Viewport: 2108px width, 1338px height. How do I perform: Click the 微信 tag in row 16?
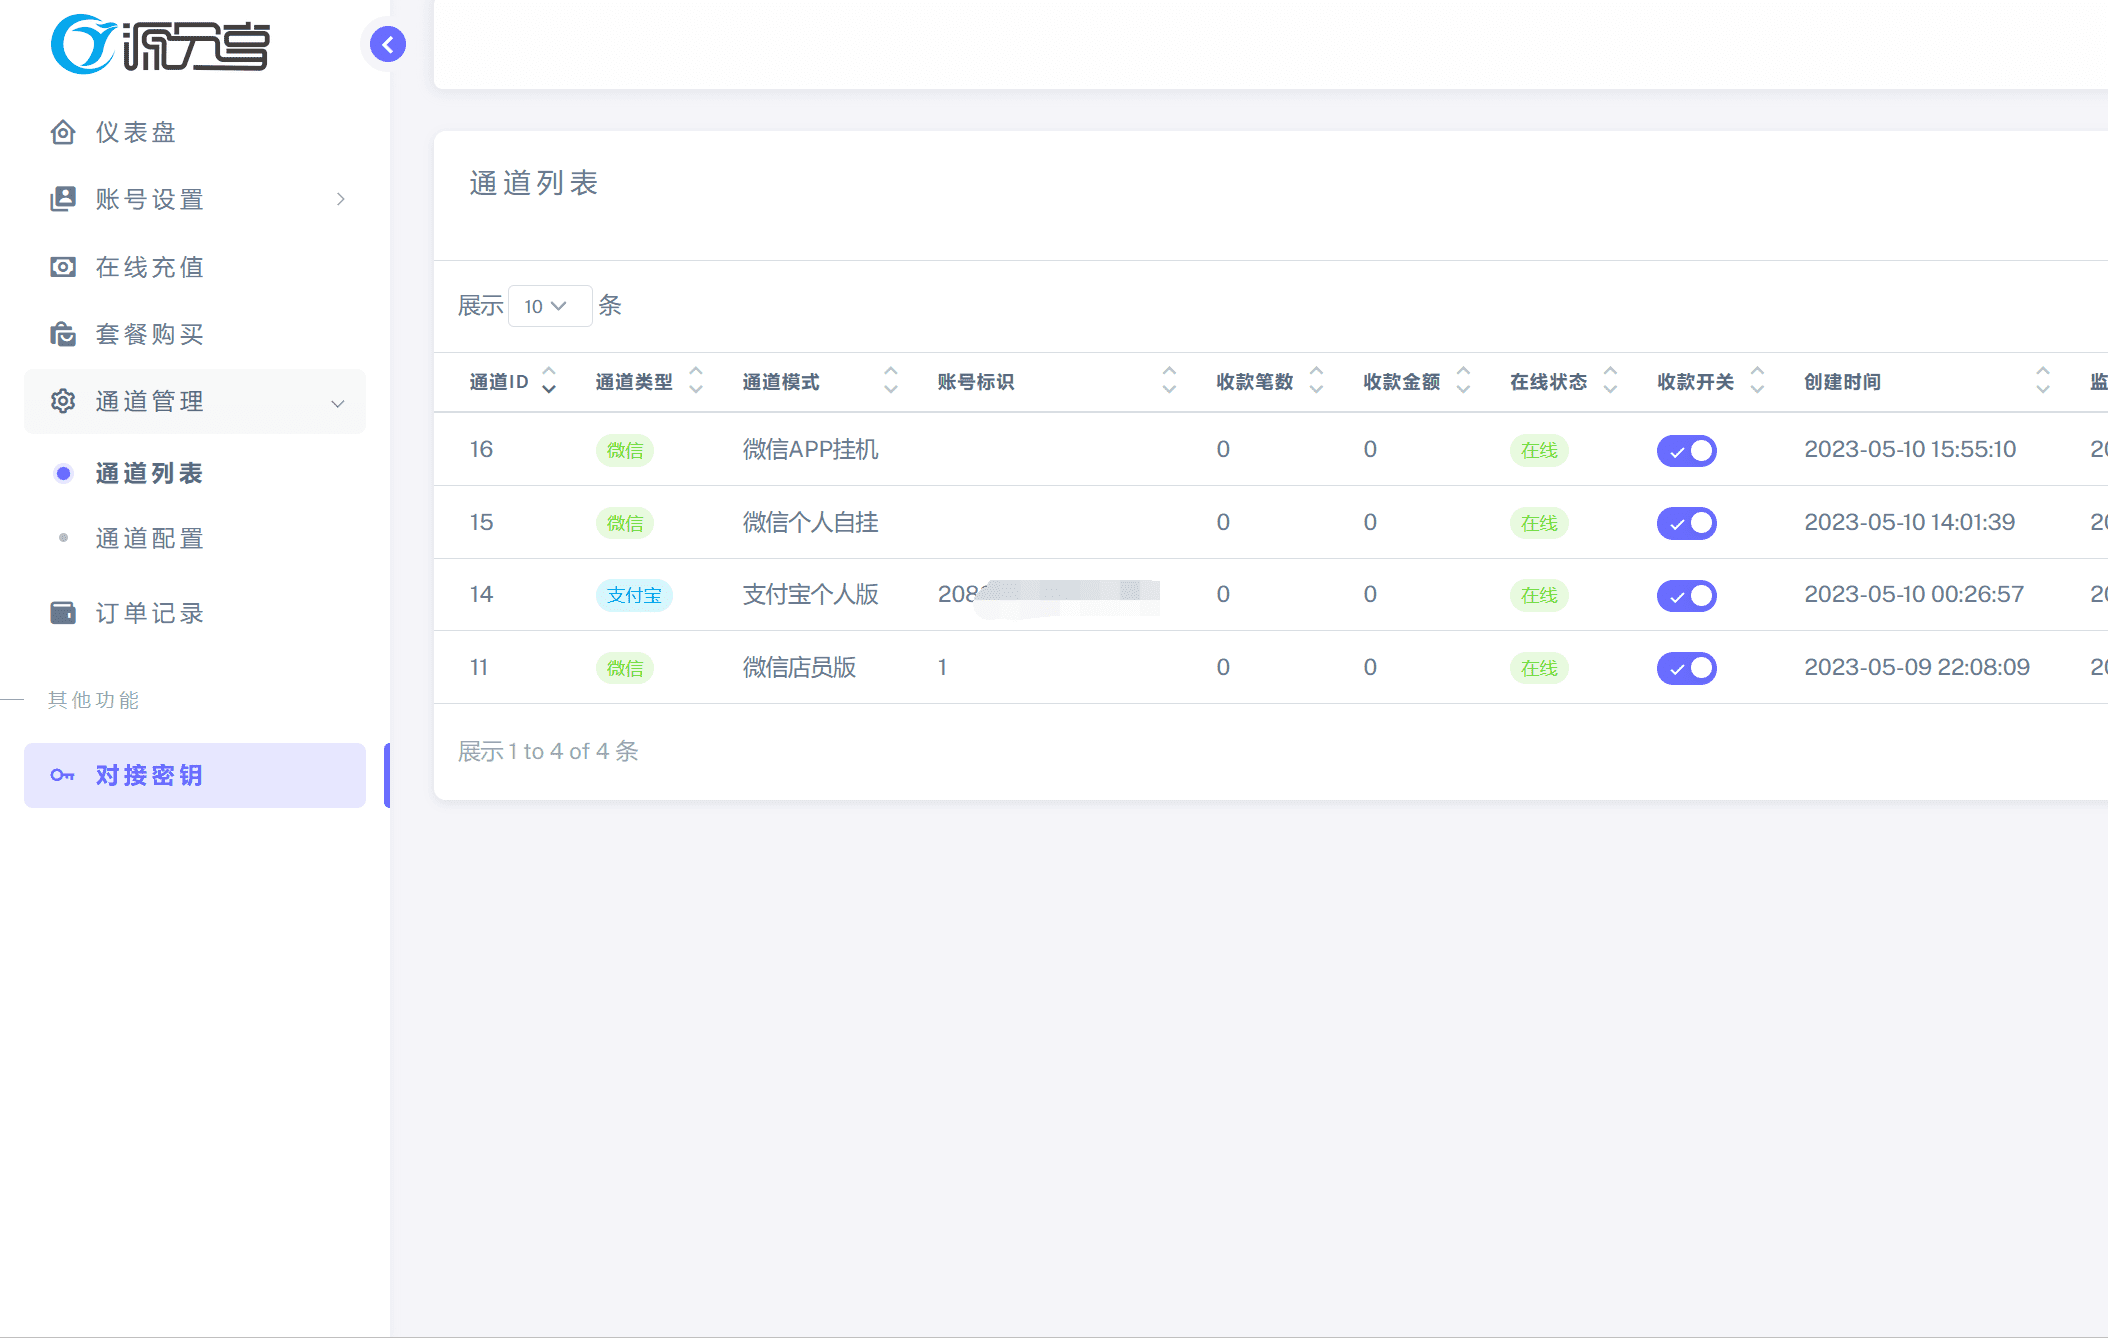[x=625, y=451]
